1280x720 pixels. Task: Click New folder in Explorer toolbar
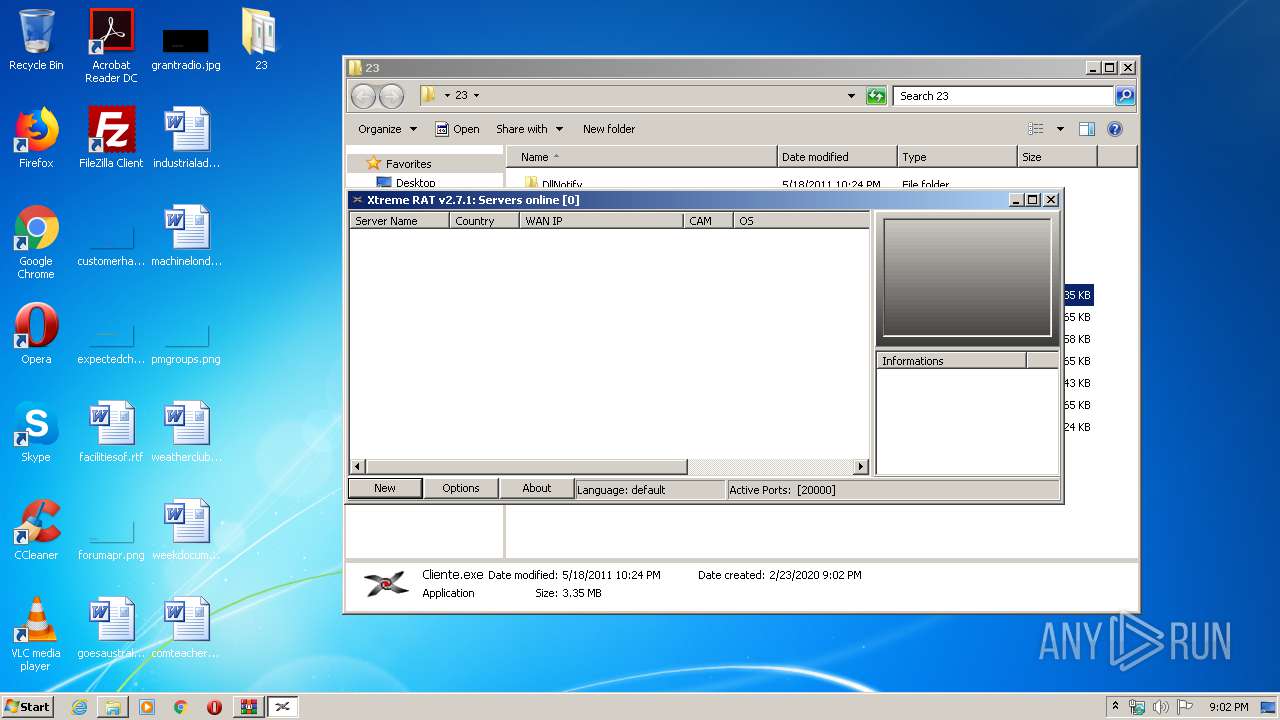pyautogui.click(x=609, y=129)
